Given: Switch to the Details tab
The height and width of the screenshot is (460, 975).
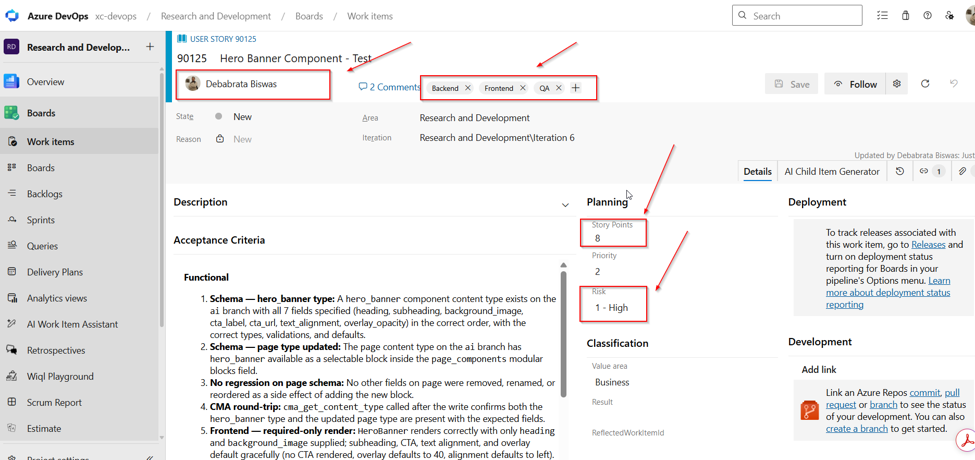Looking at the screenshot, I should (x=757, y=172).
